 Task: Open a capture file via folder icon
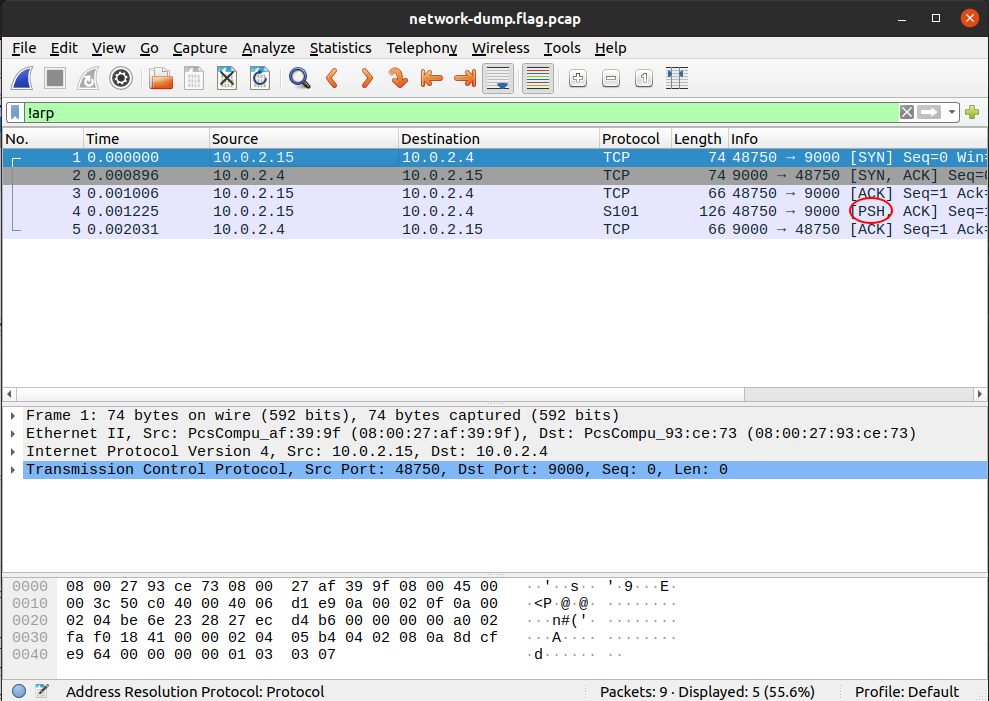tap(160, 78)
